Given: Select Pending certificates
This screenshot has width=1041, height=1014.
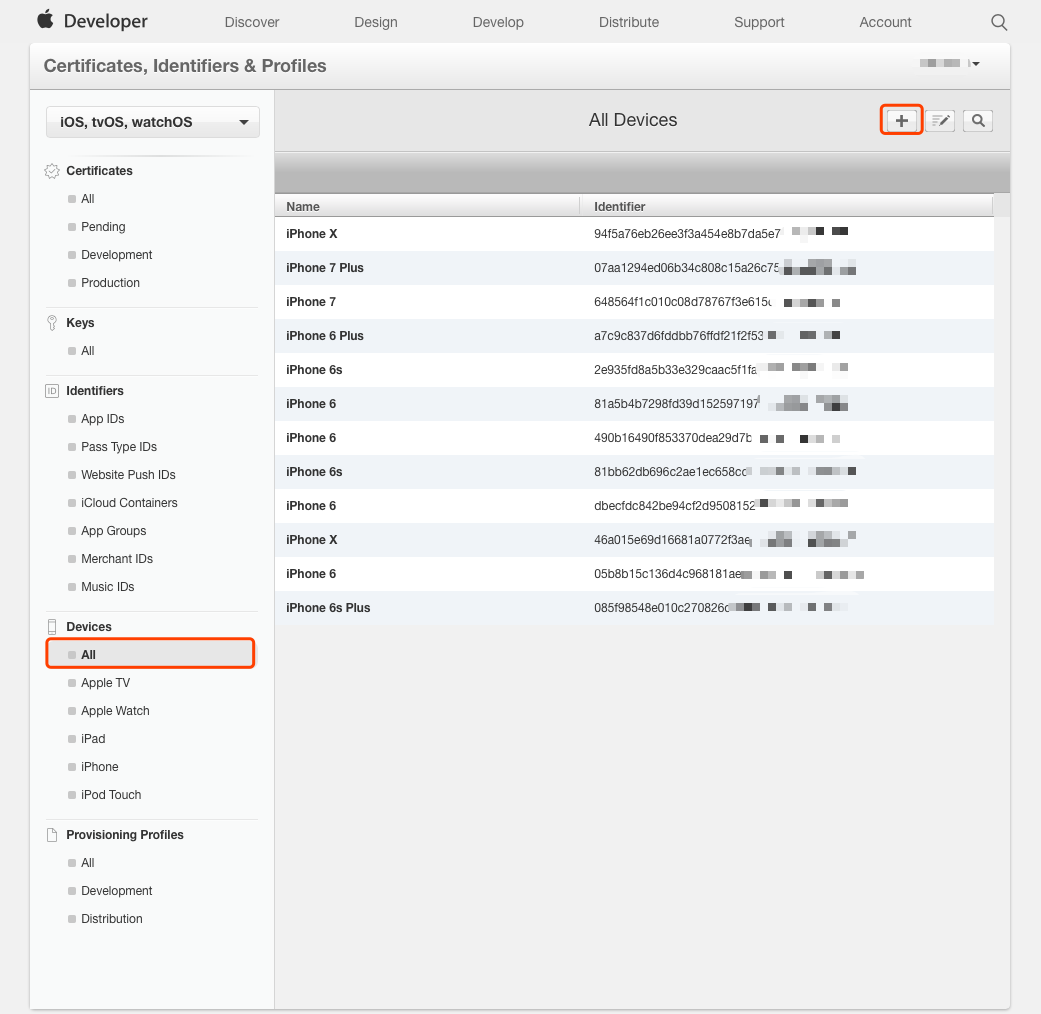Looking at the screenshot, I should [x=103, y=226].
